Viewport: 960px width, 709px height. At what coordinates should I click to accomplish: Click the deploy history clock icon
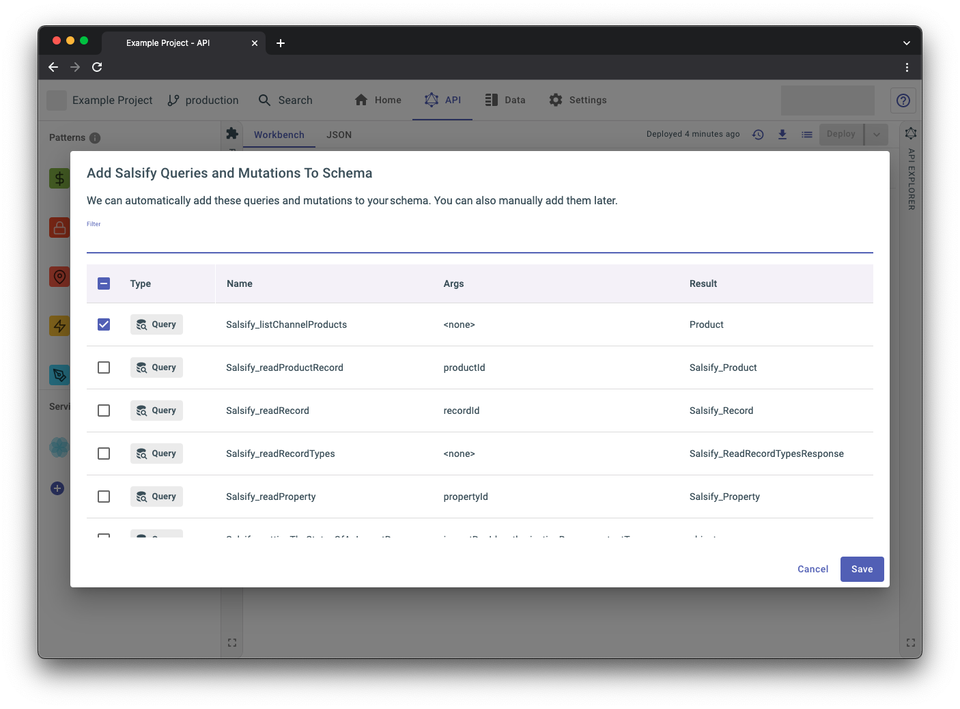click(758, 135)
